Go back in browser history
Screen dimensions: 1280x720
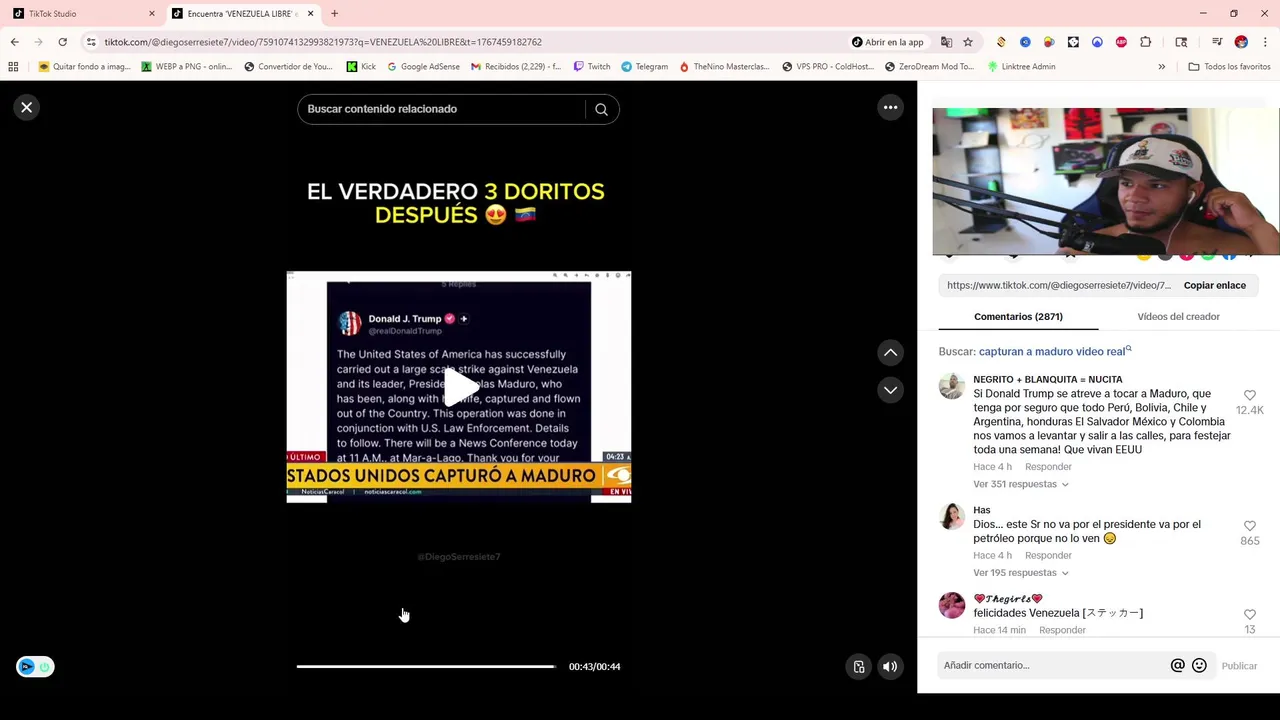tap(14, 42)
